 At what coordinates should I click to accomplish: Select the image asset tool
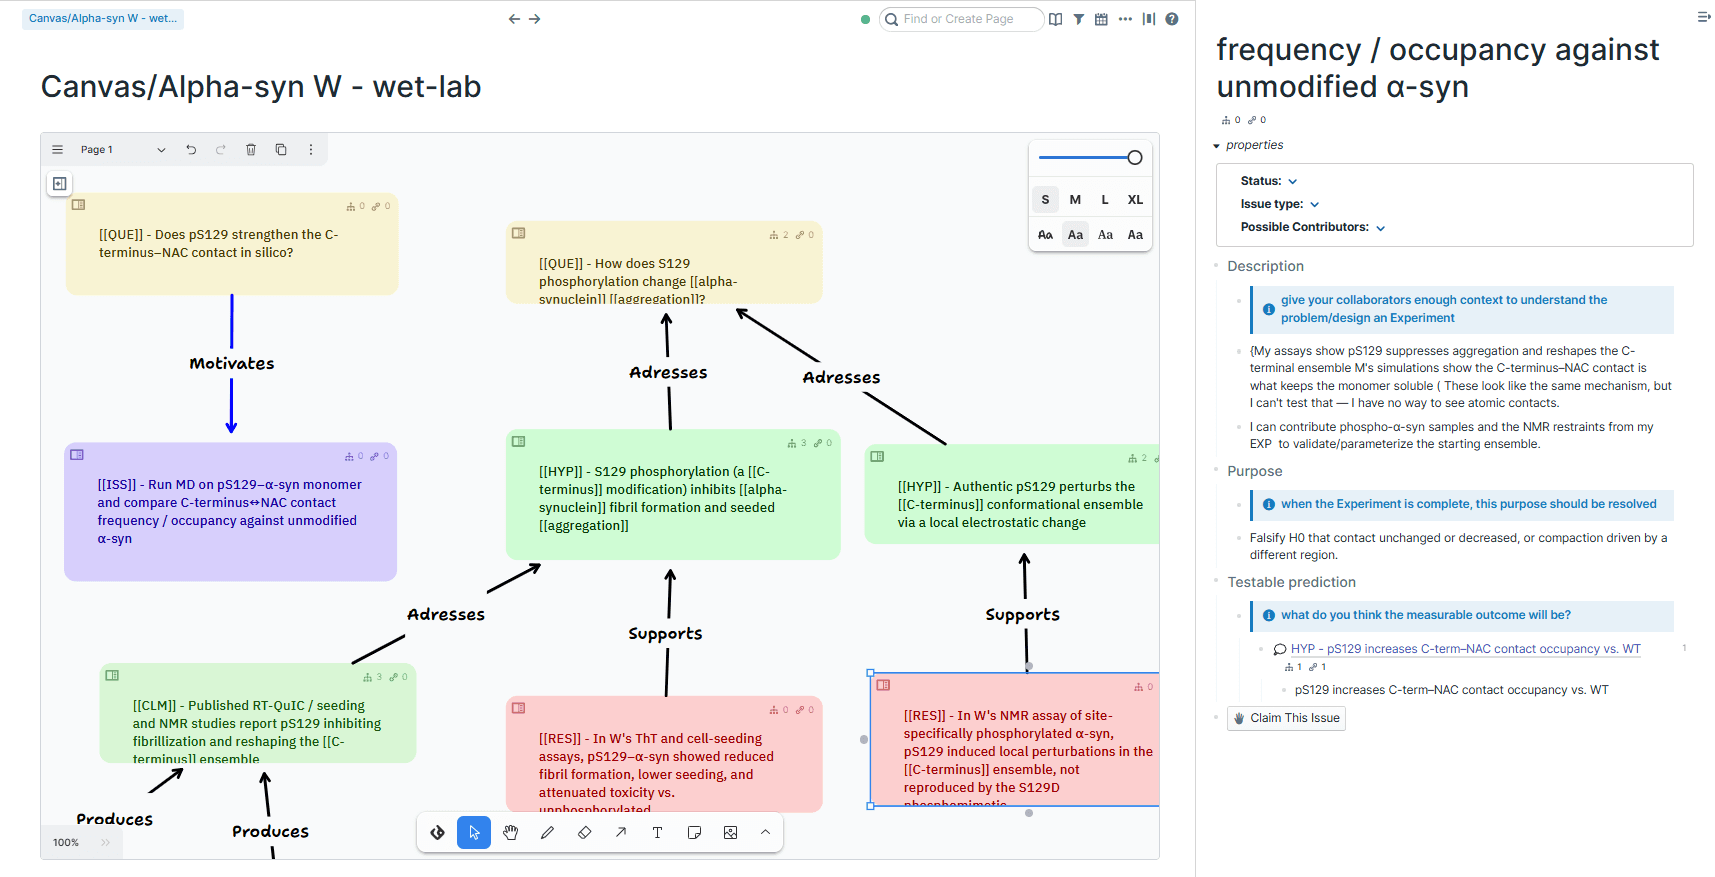pyautogui.click(x=731, y=832)
